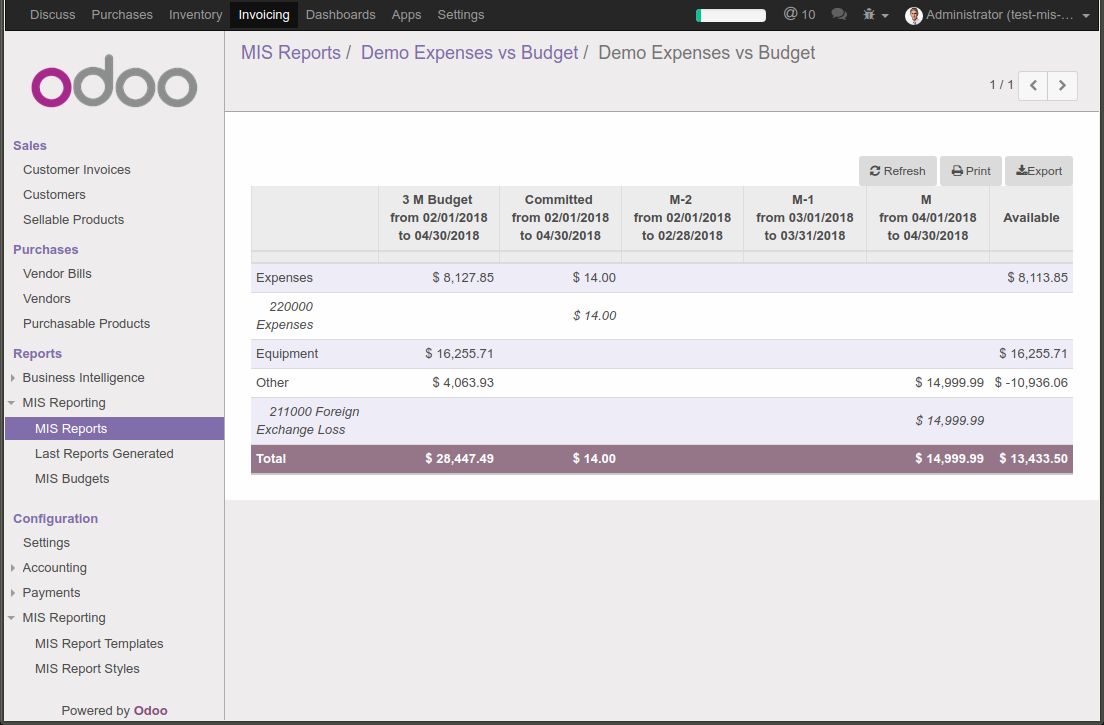1104x725 pixels.
Task: Click the green progress bar in the top bar
Action: click(x=730, y=15)
